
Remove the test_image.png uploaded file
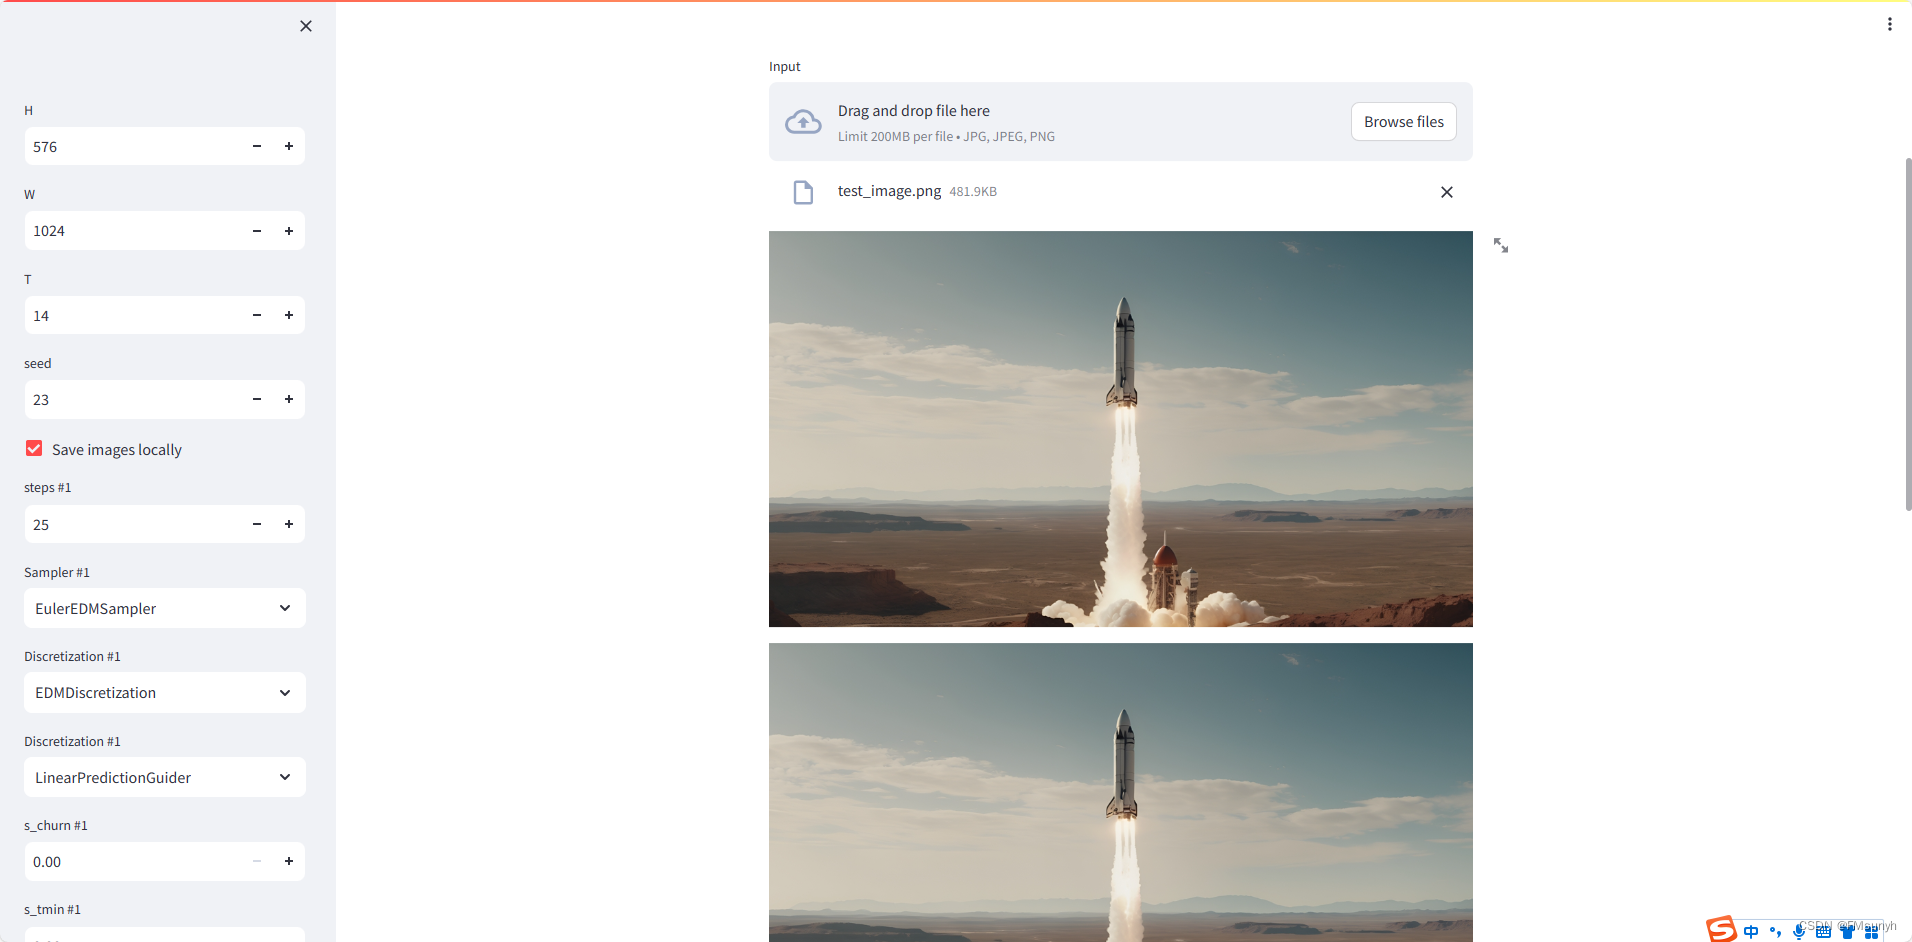point(1446,192)
